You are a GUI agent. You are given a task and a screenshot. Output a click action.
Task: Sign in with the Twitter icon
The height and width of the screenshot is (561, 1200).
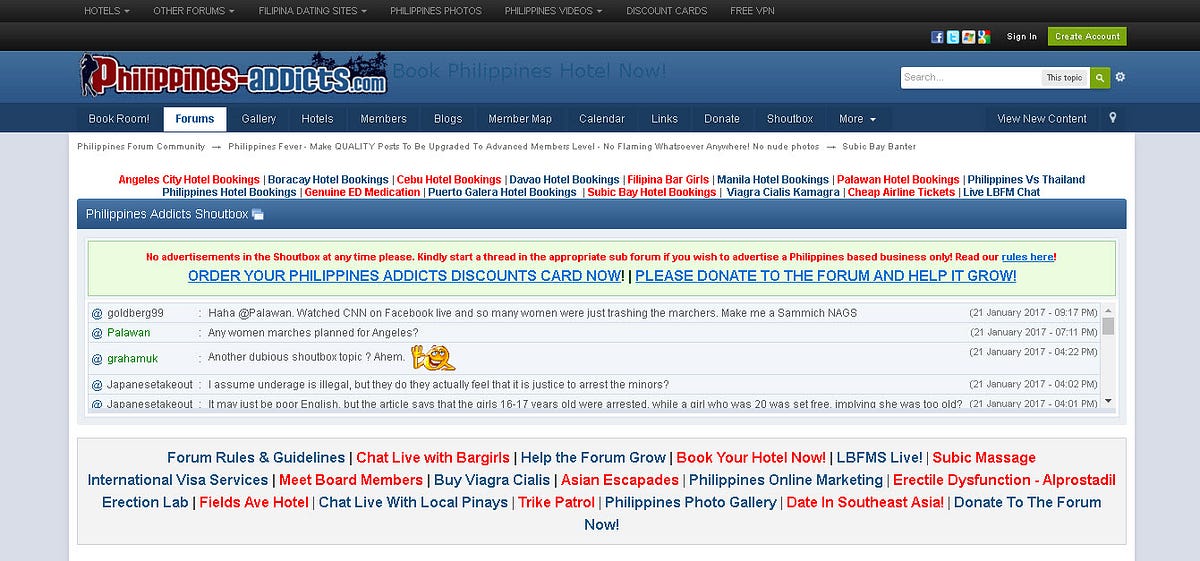pyautogui.click(x=953, y=37)
